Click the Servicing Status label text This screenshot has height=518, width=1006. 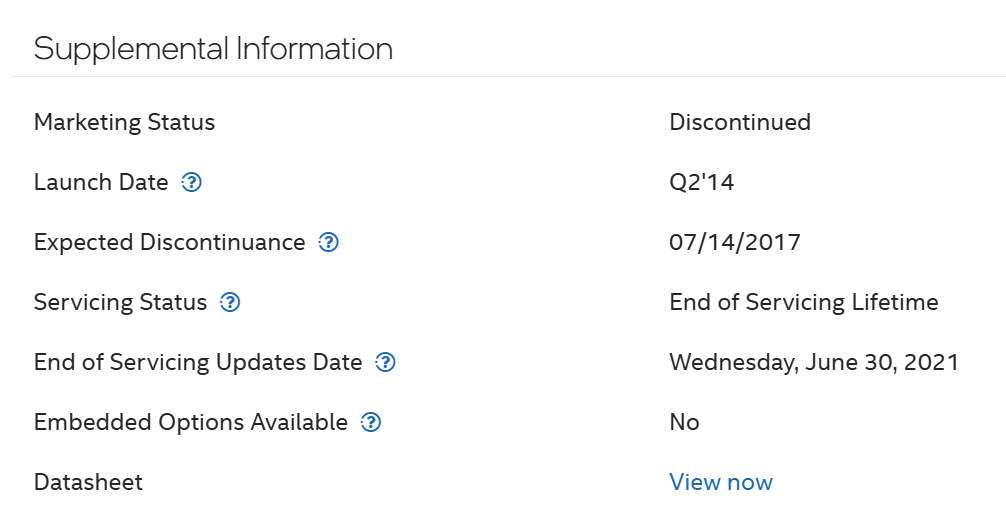pyautogui.click(x=120, y=303)
